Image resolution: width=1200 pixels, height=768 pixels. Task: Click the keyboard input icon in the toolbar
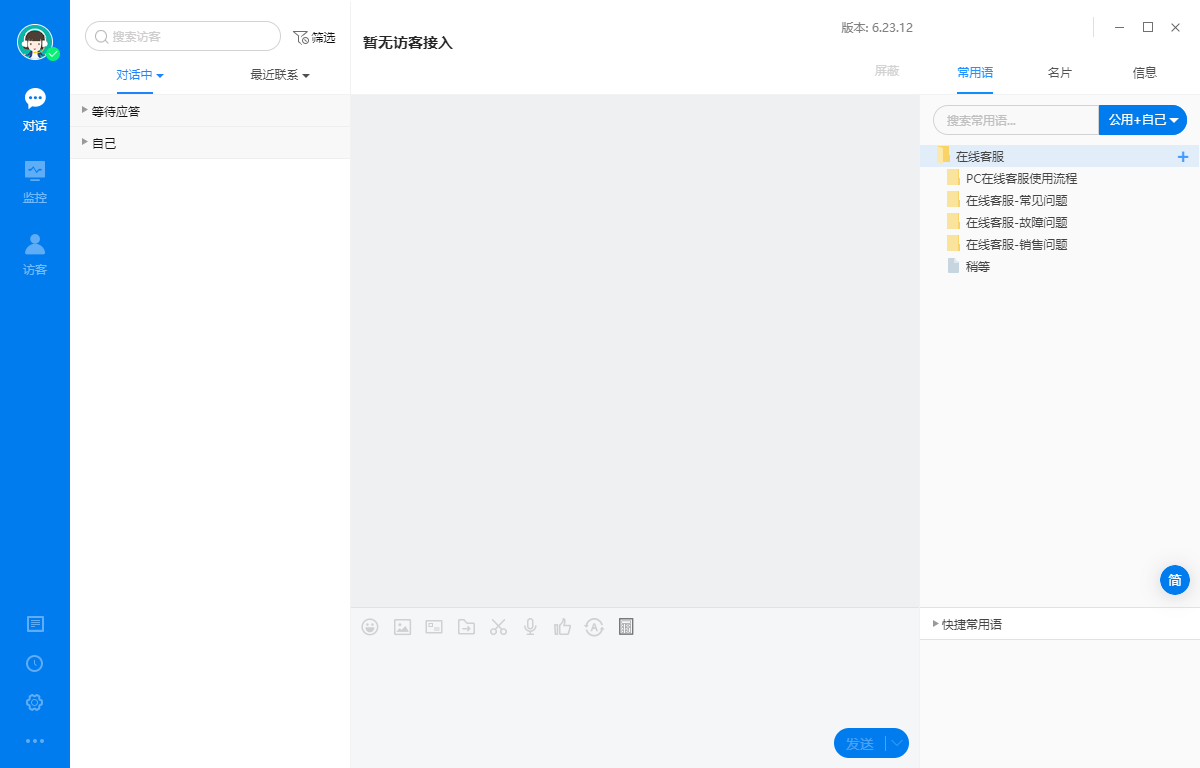coord(626,626)
